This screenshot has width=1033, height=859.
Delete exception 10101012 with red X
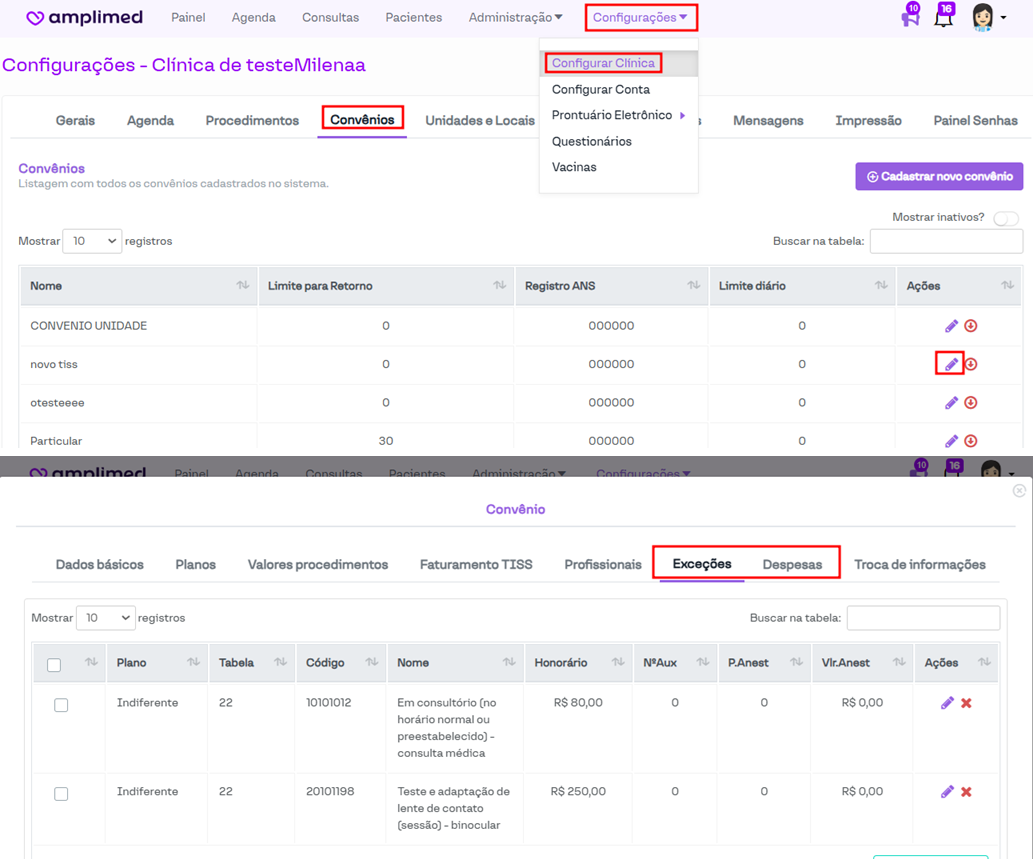966,703
